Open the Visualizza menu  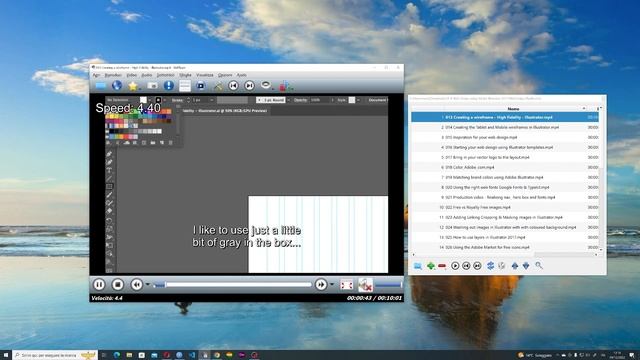point(205,75)
